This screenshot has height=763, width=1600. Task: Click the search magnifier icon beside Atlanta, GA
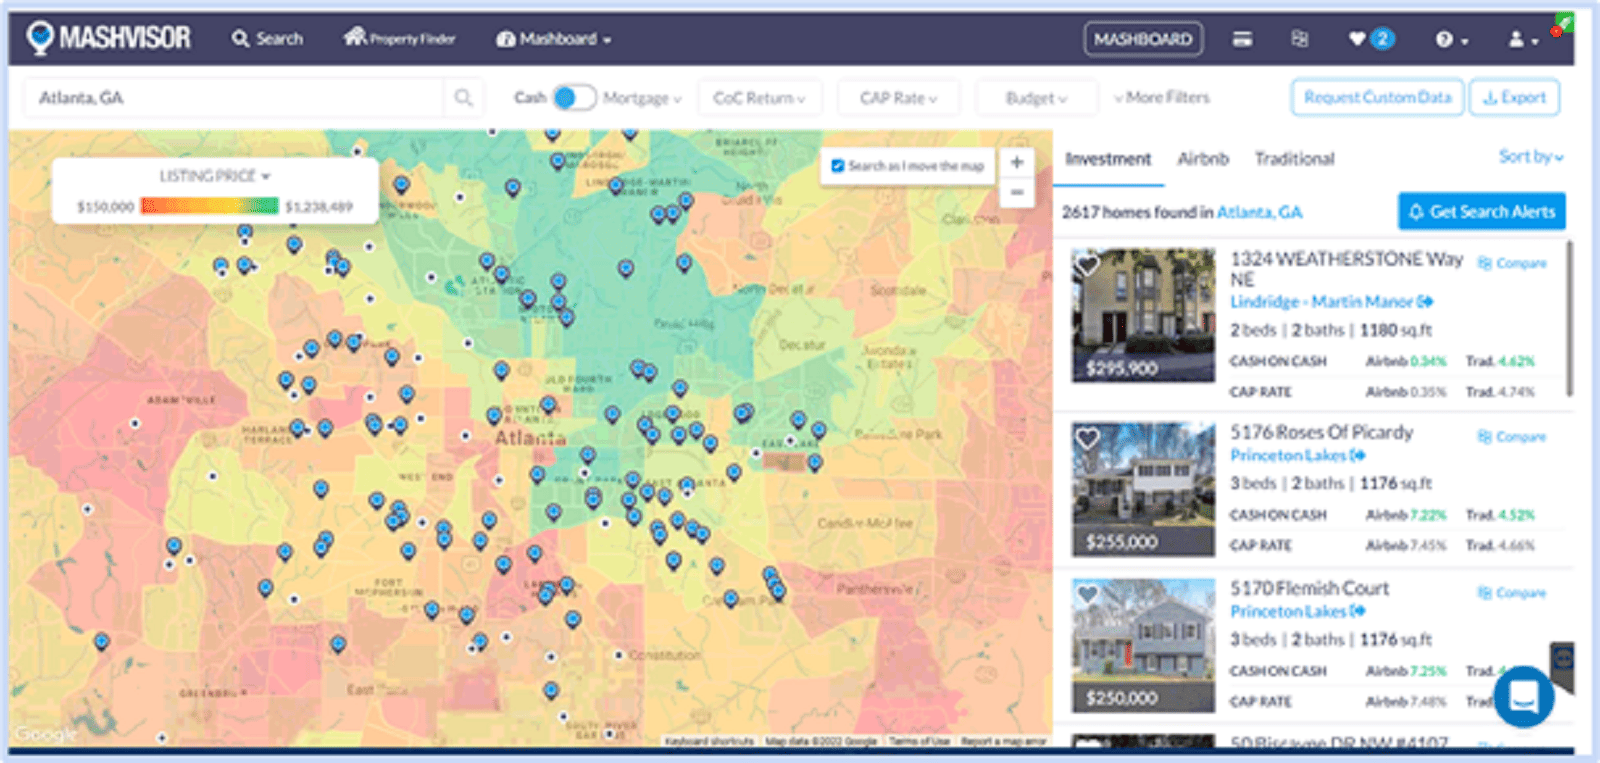pyautogui.click(x=463, y=98)
